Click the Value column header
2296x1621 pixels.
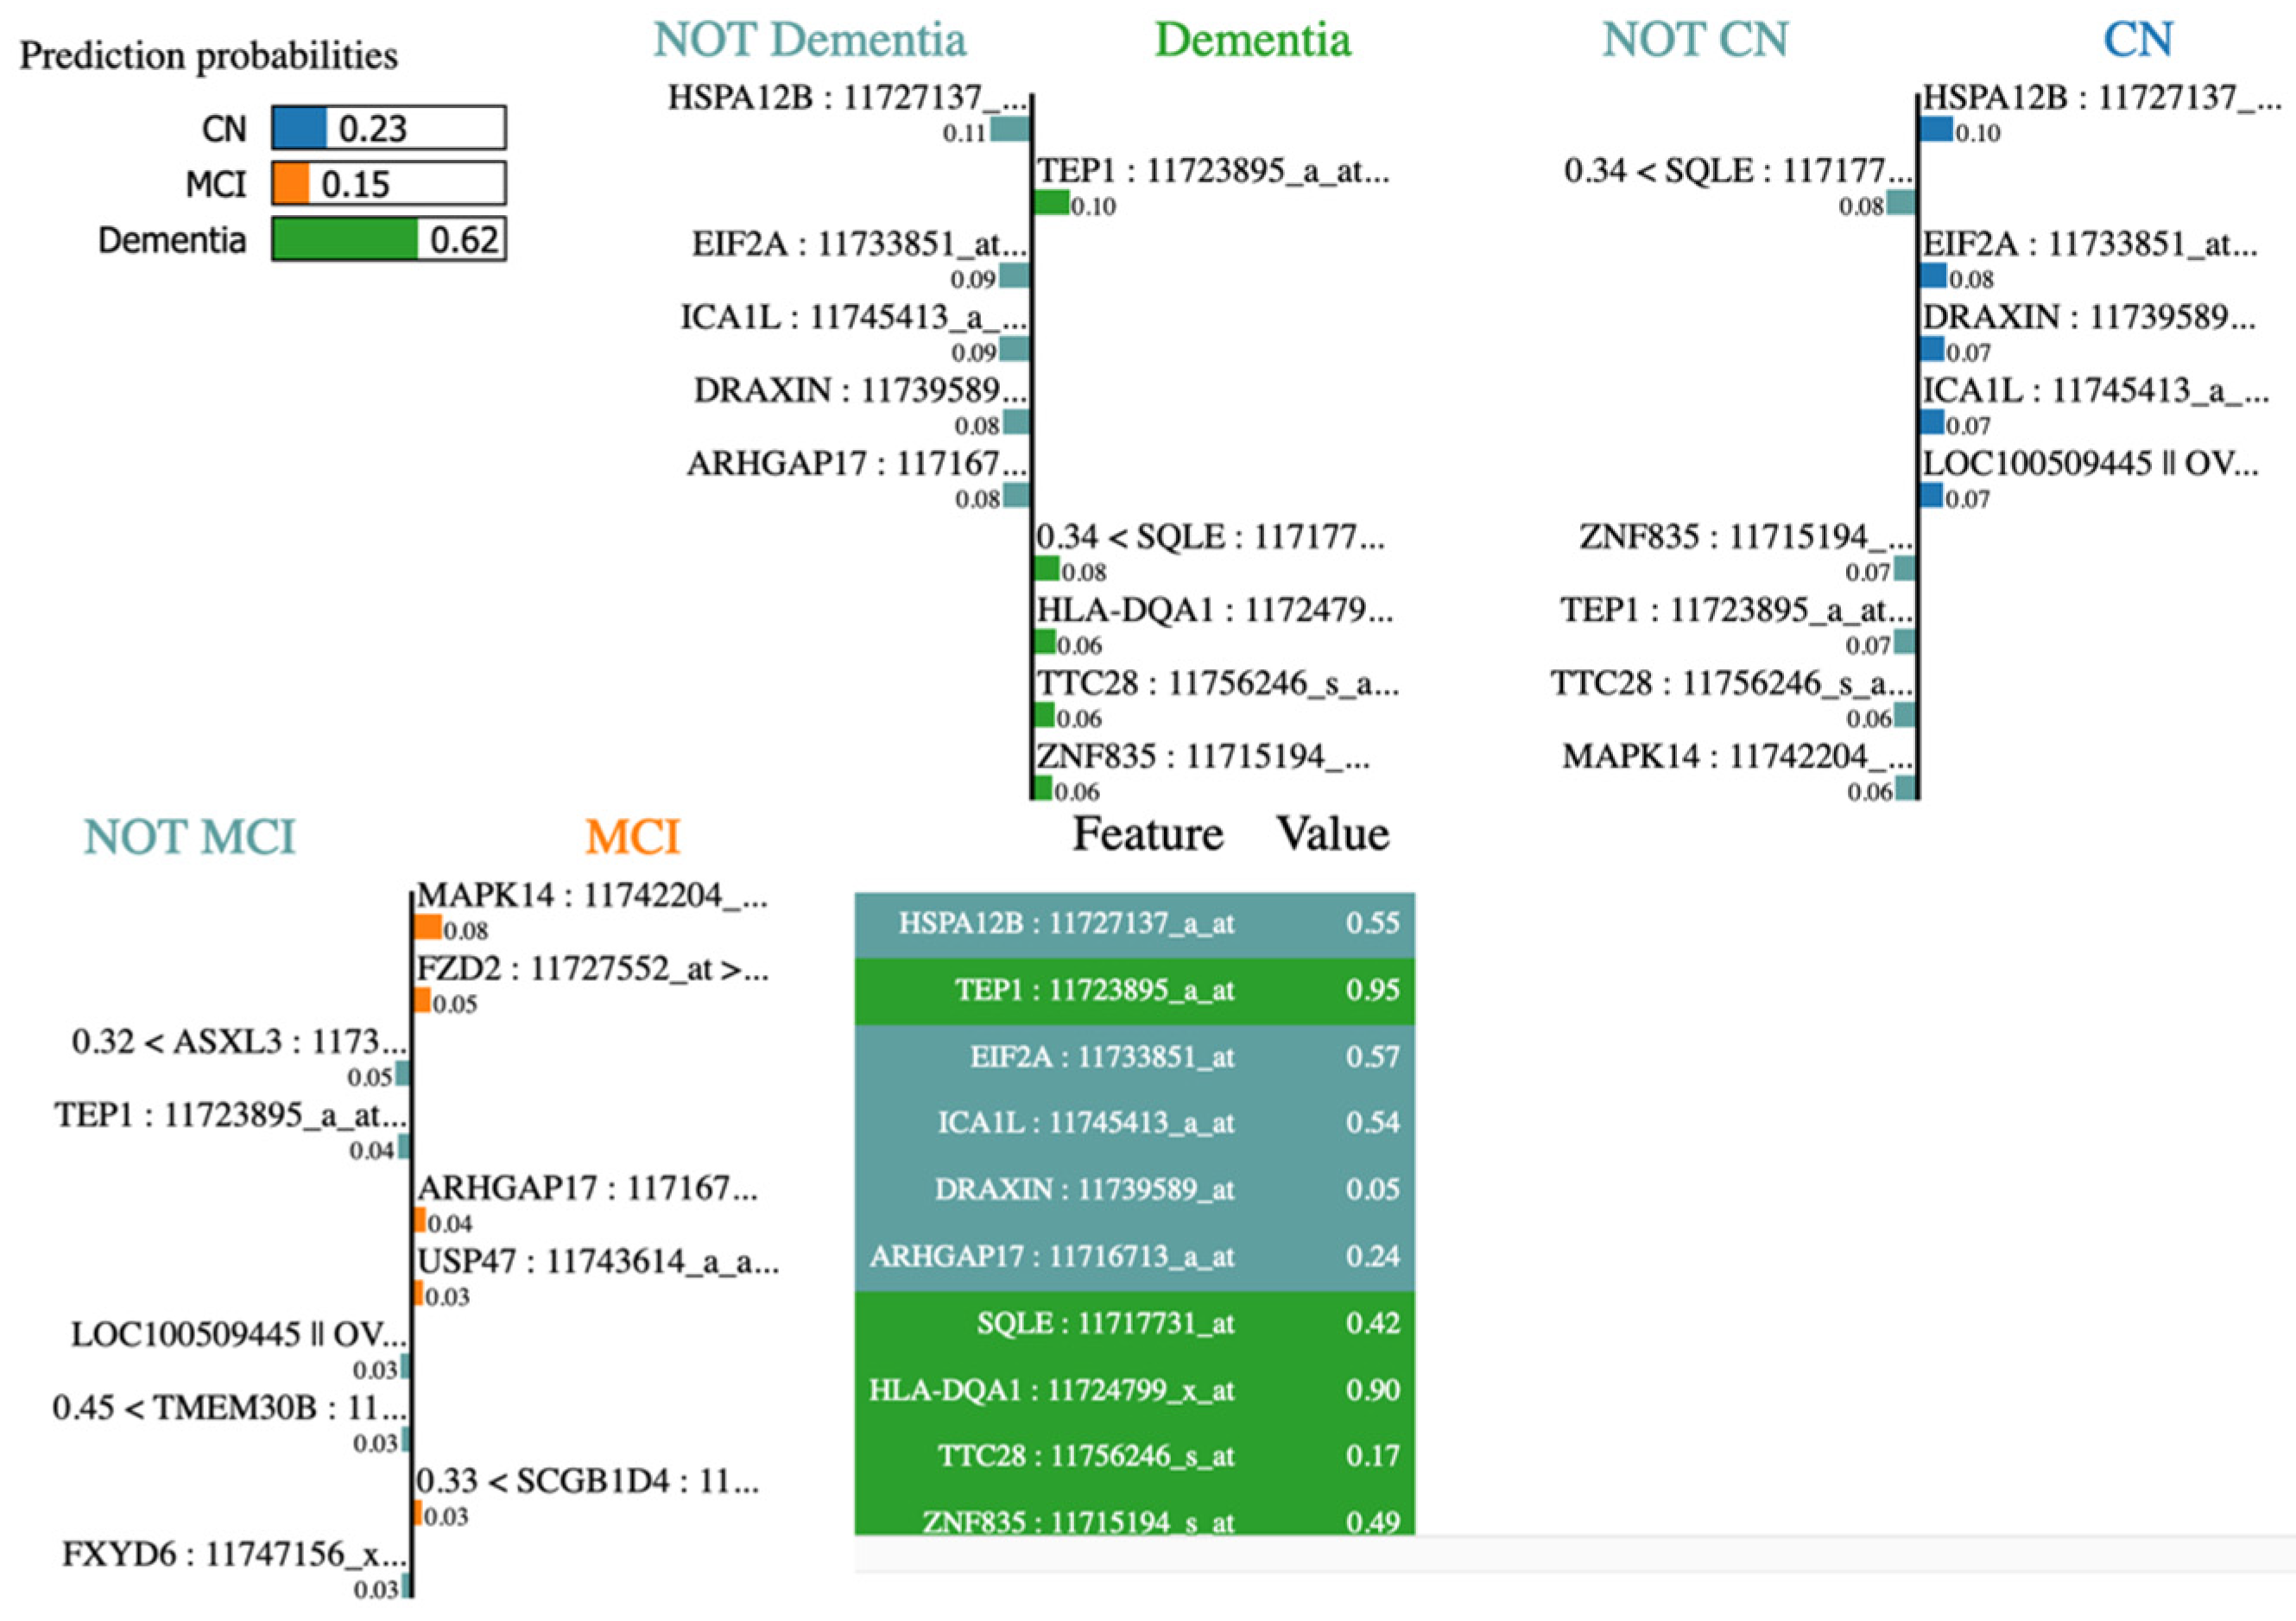click(x=1332, y=834)
